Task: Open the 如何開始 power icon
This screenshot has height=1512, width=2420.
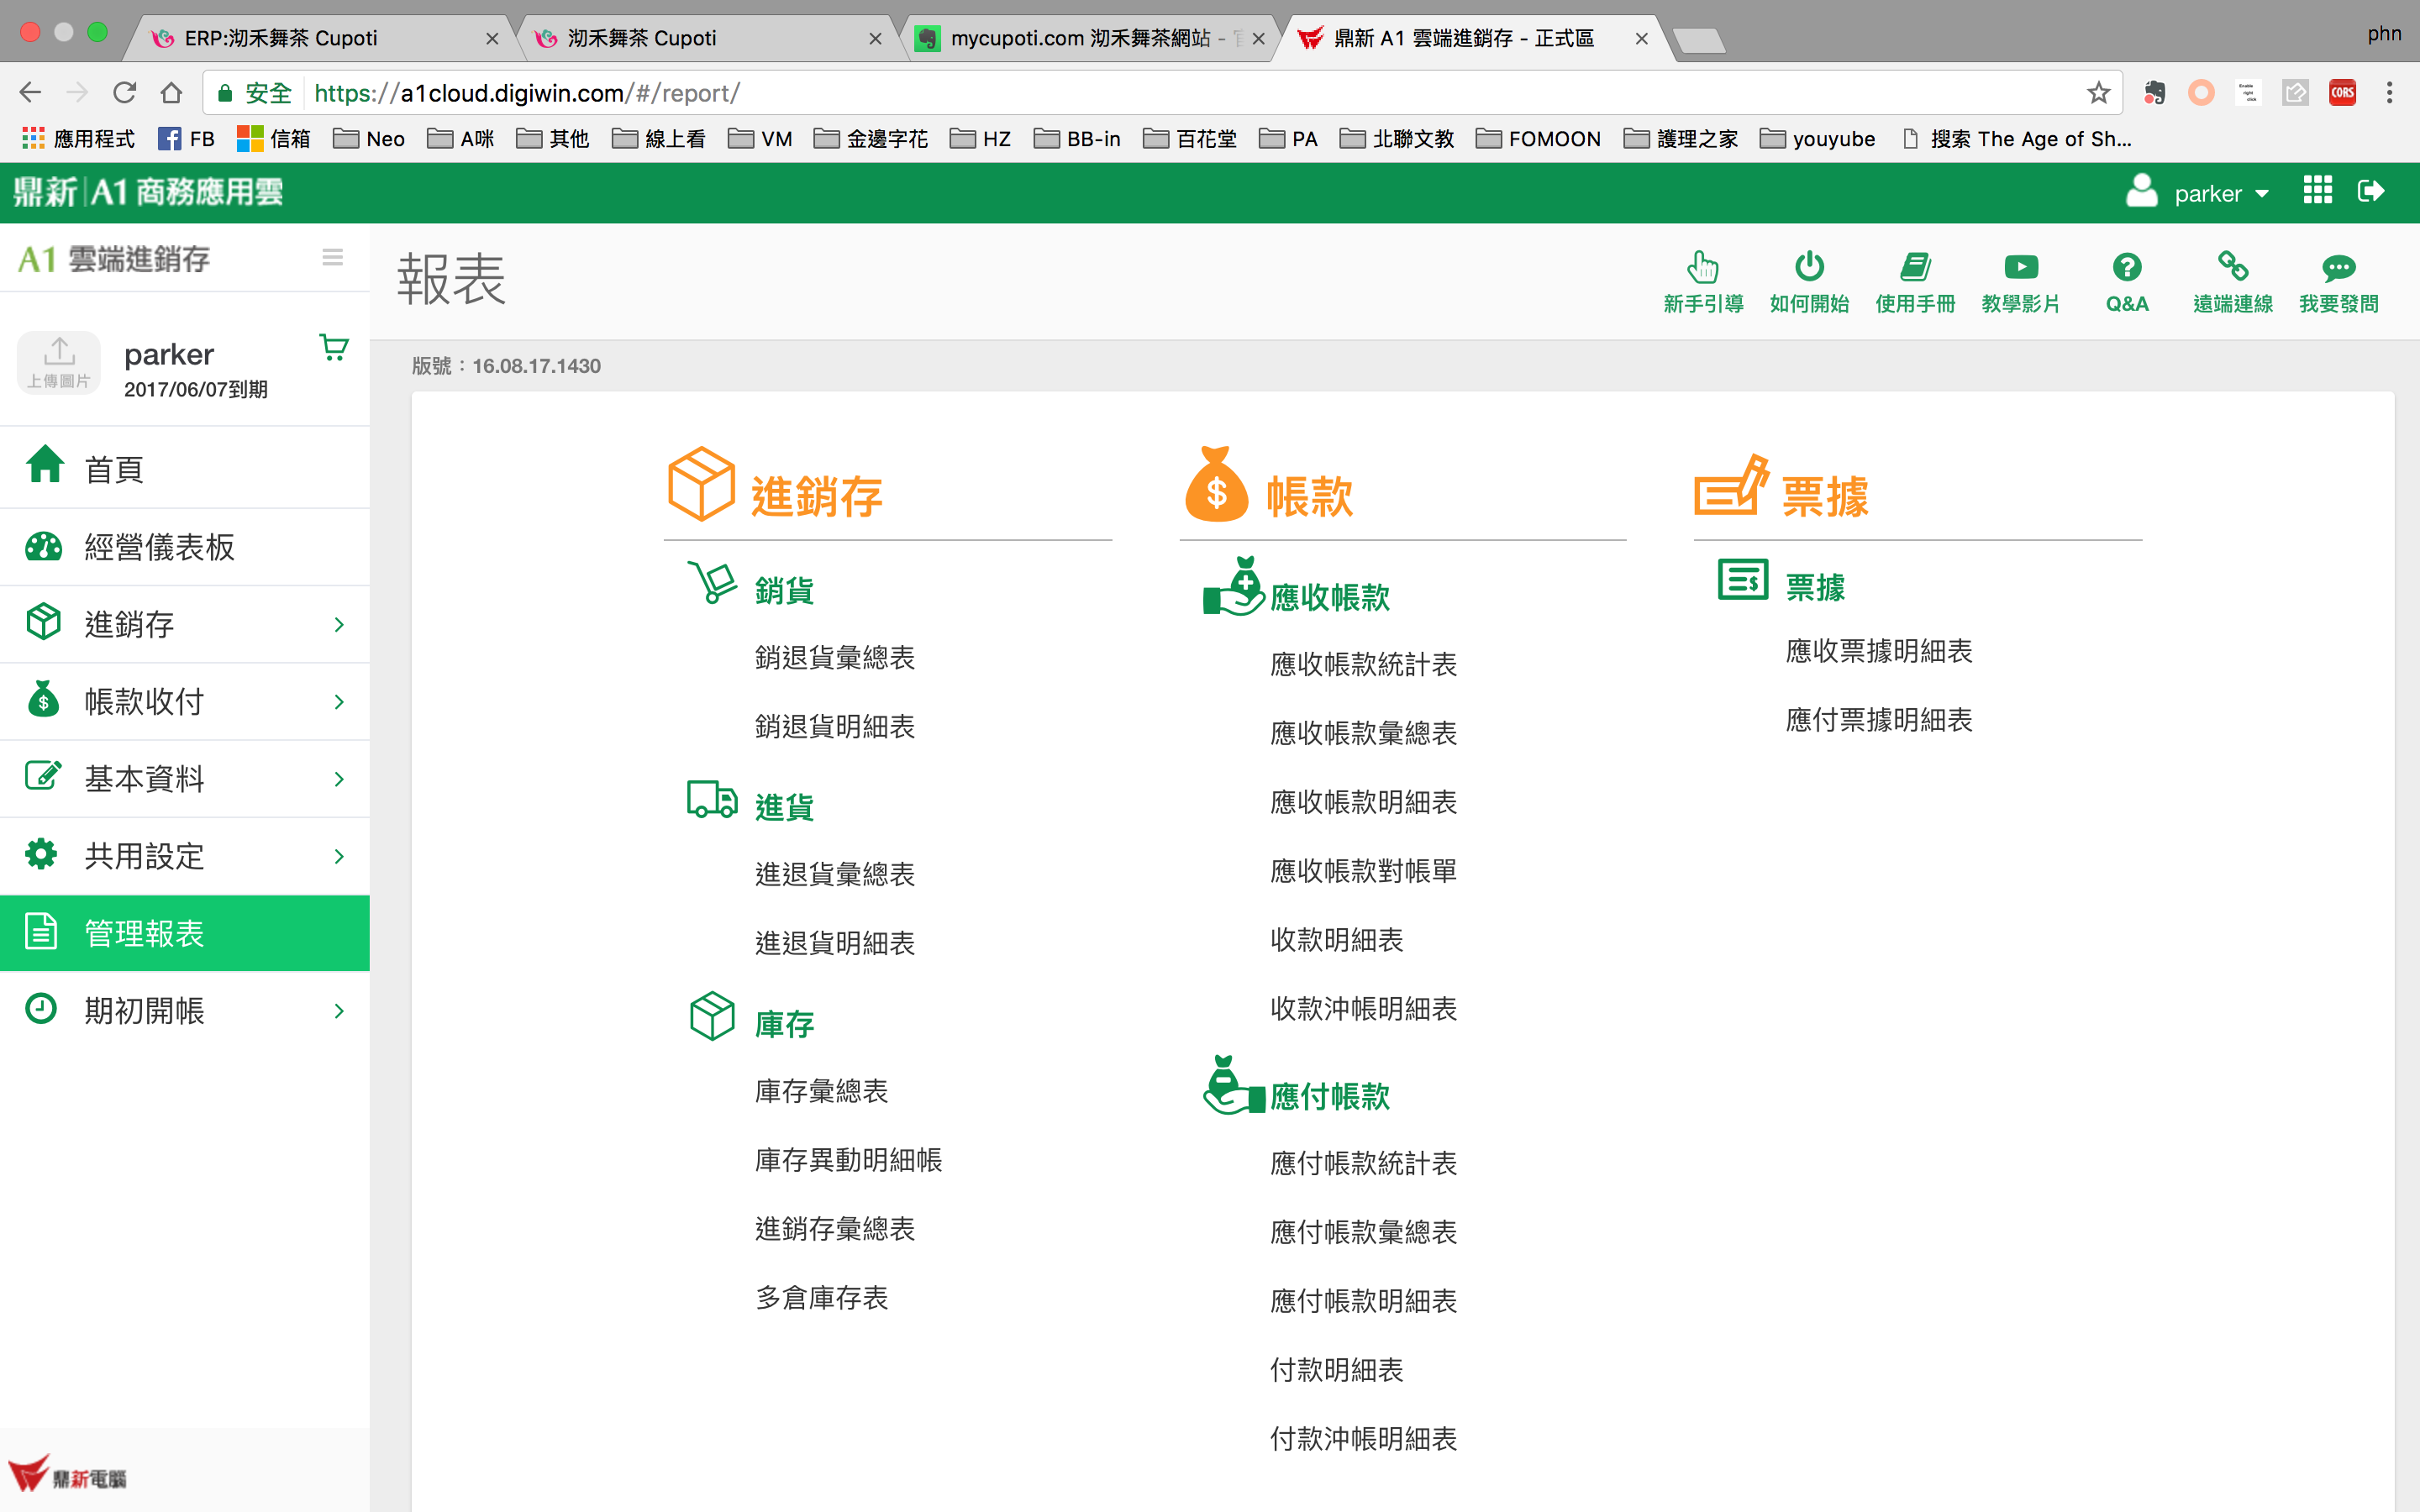Action: 1808,268
